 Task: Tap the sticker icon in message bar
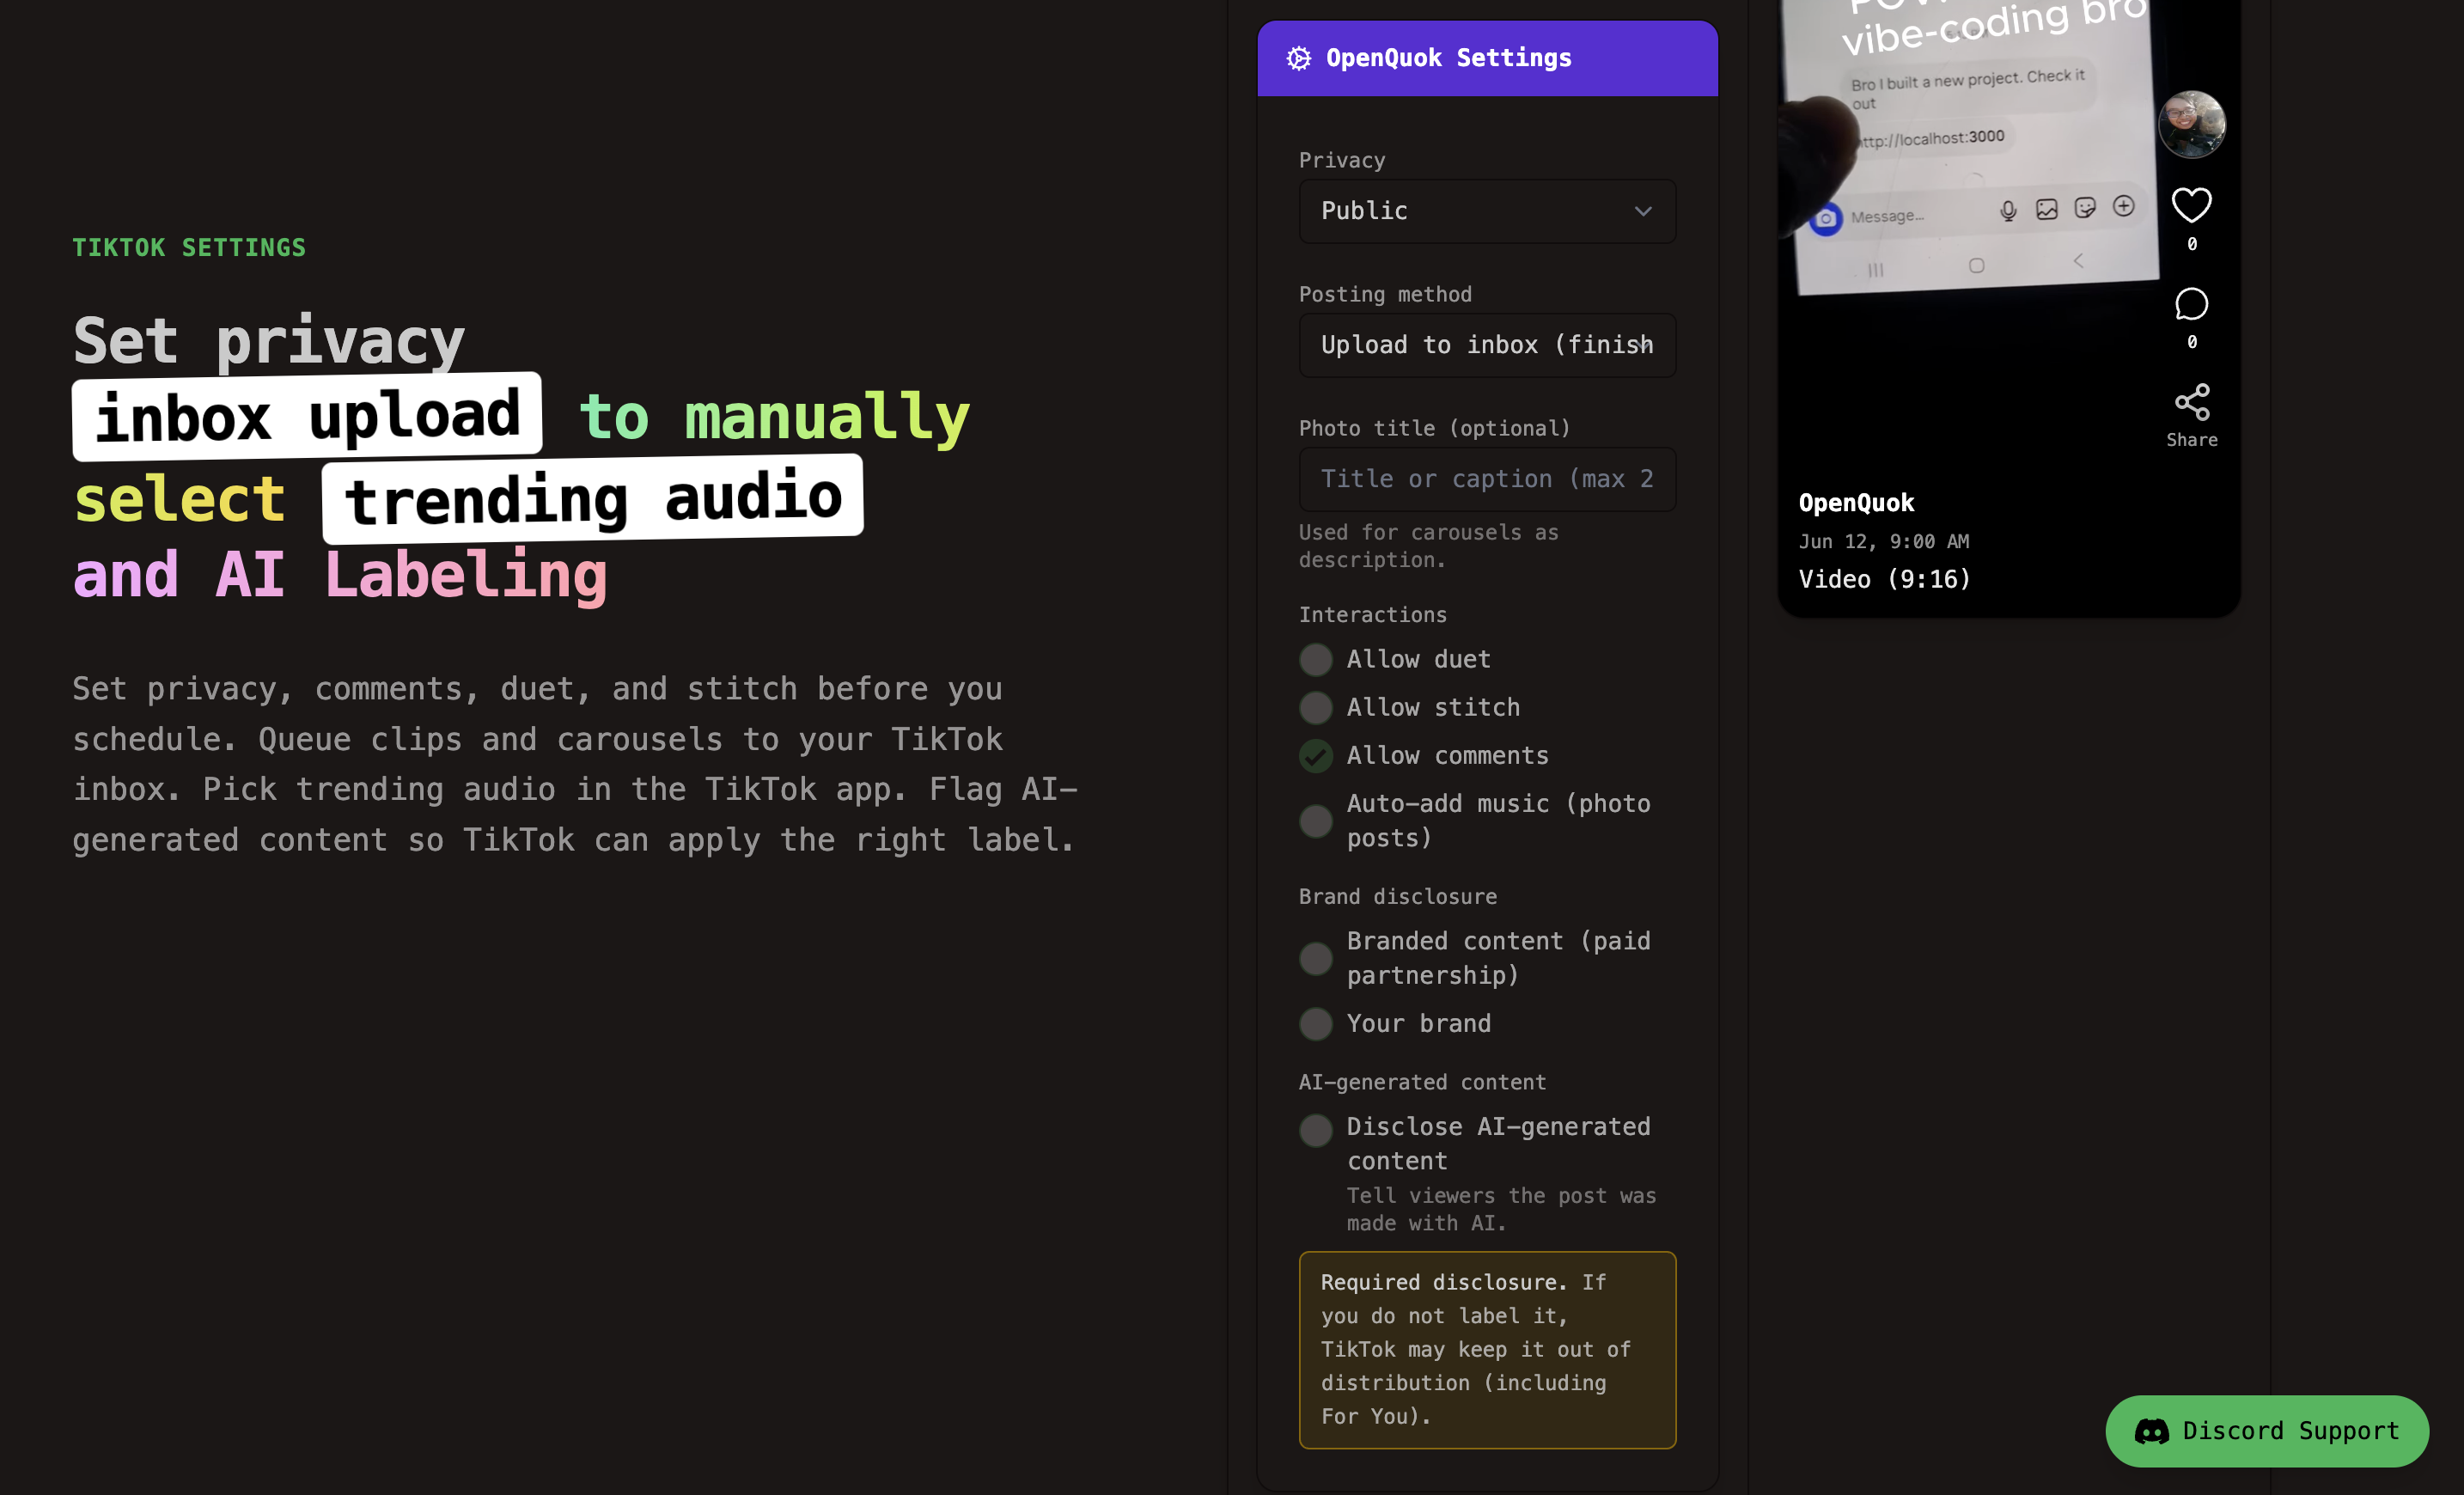(x=2084, y=207)
